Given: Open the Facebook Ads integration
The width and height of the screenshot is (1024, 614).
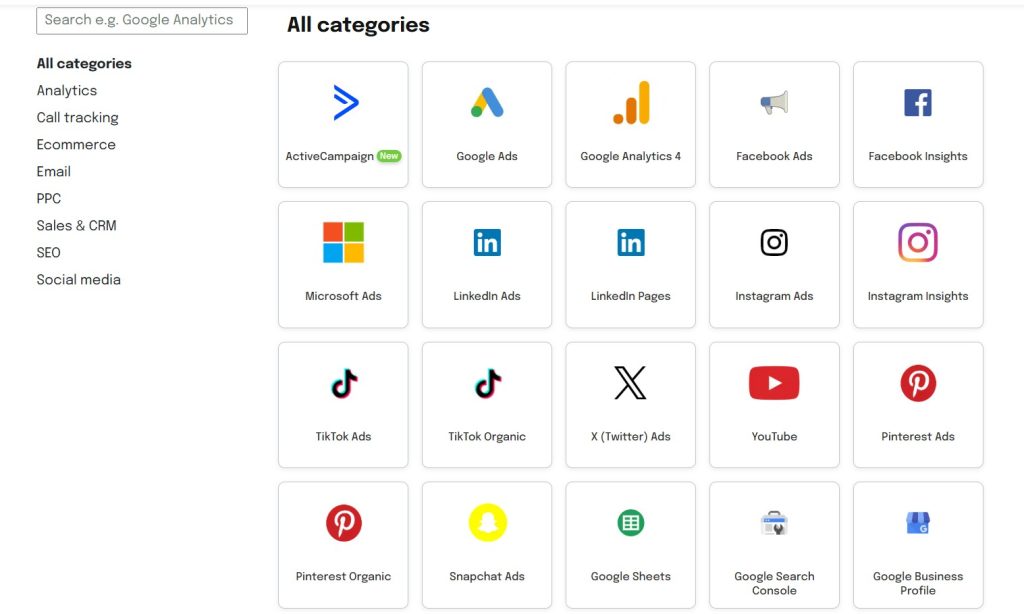Looking at the screenshot, I should 774,122.
